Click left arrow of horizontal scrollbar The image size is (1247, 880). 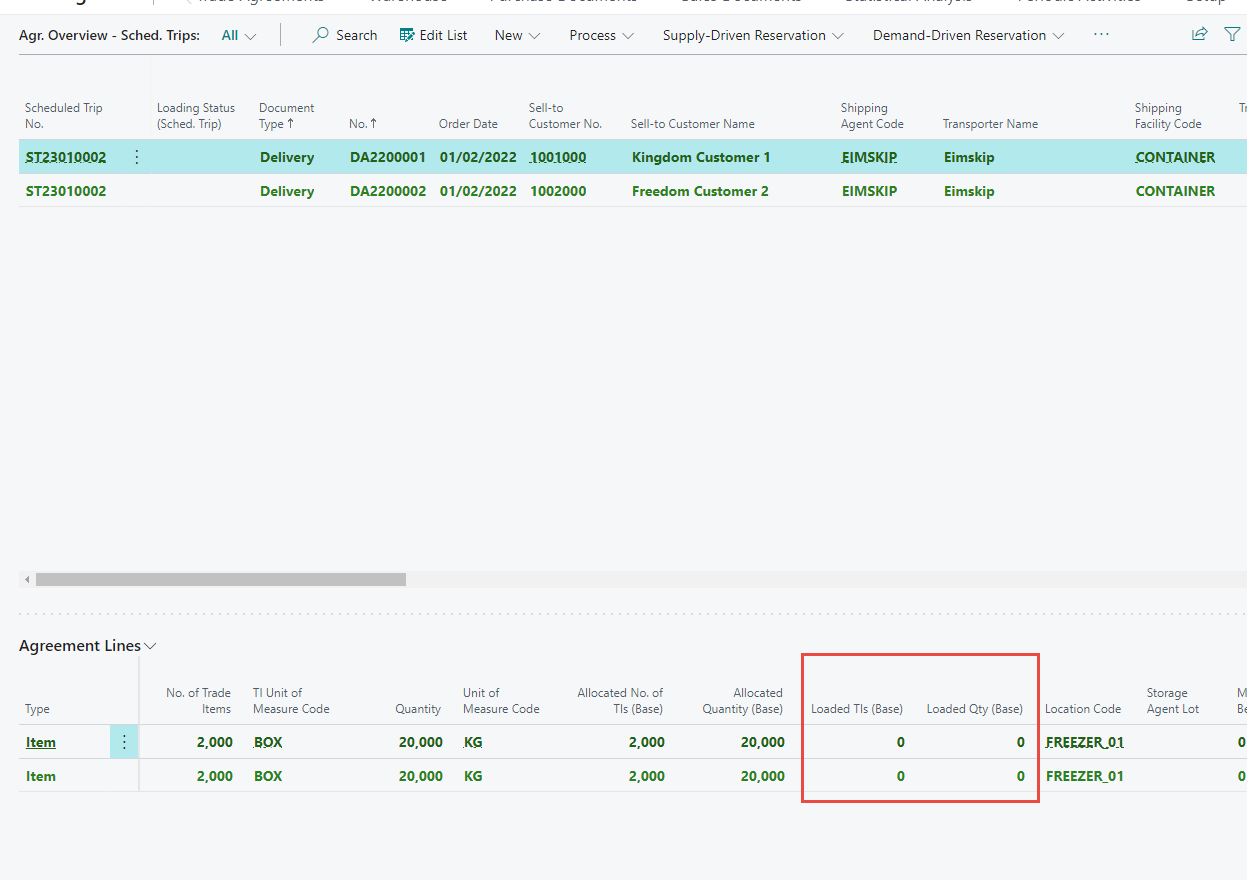(x=27, y=579)
